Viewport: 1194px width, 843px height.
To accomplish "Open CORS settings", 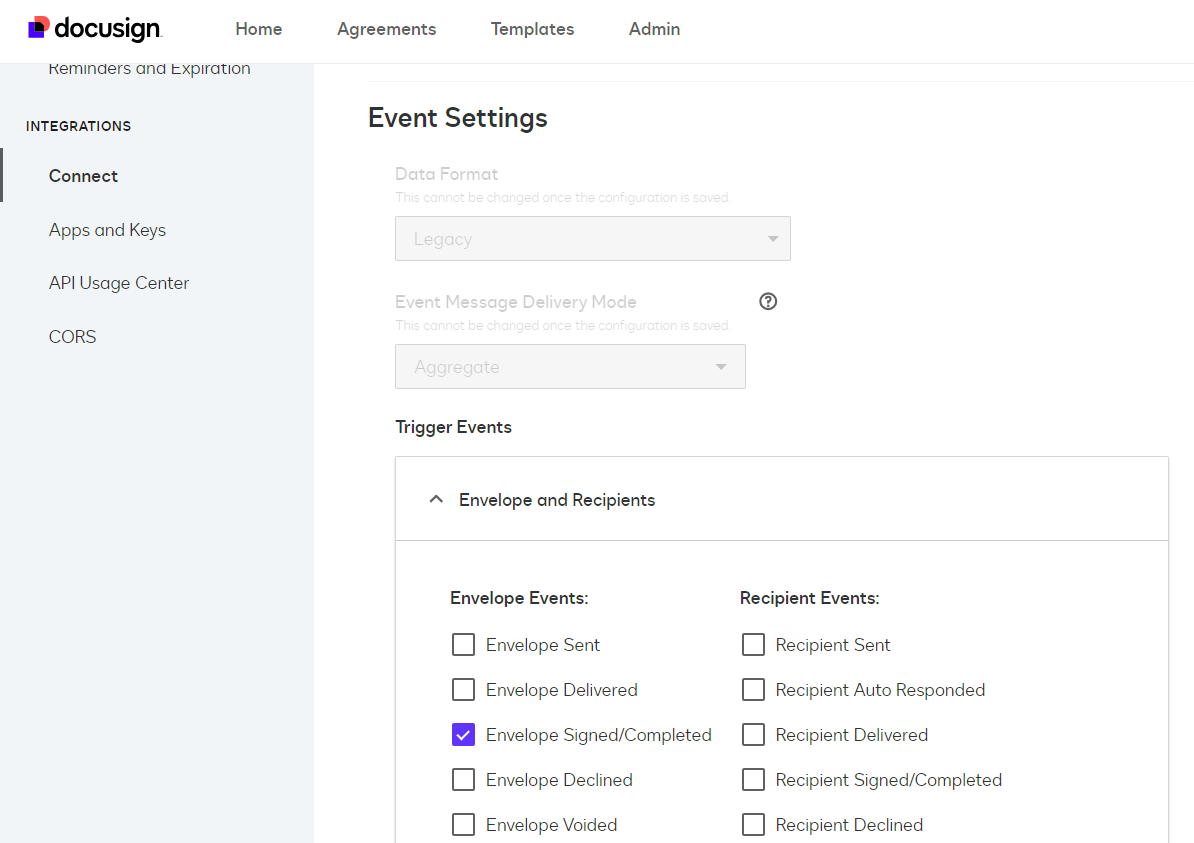I will [x=72, y=337].
